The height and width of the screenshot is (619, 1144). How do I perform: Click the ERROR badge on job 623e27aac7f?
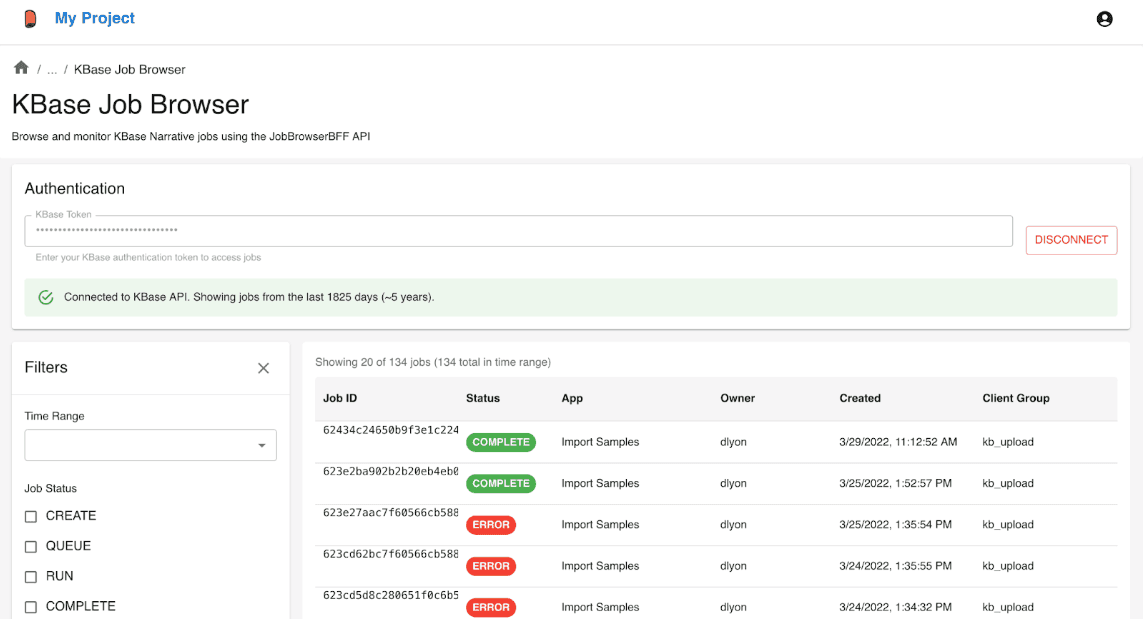pyautogui.click(x=490, y=525)
